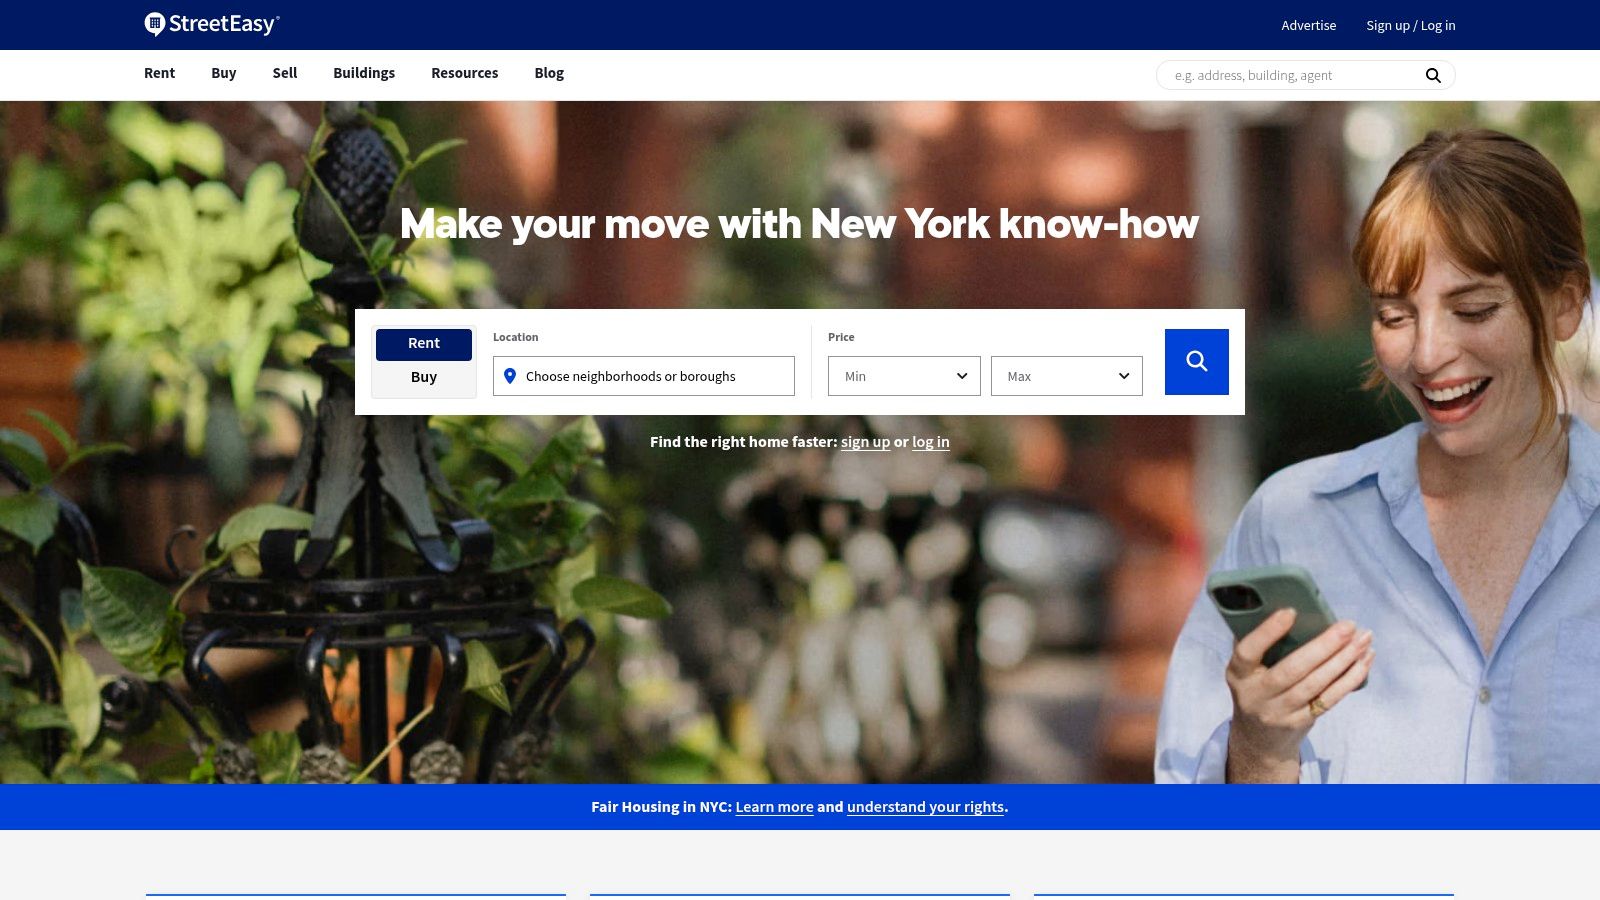Open the Max price dropdown
The image size is (1600, 900).
click(1066, 376)
